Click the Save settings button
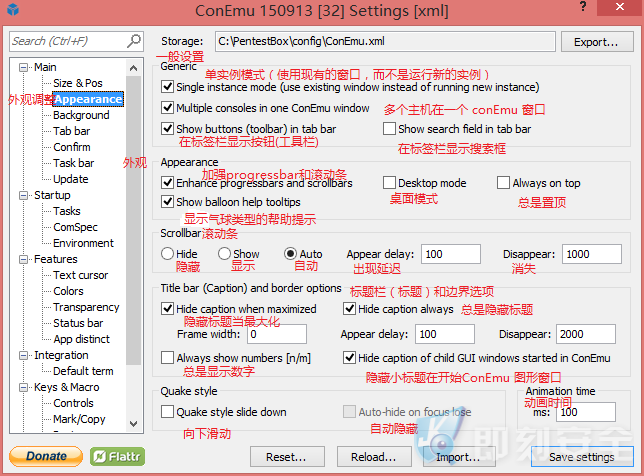 (582, 457)
